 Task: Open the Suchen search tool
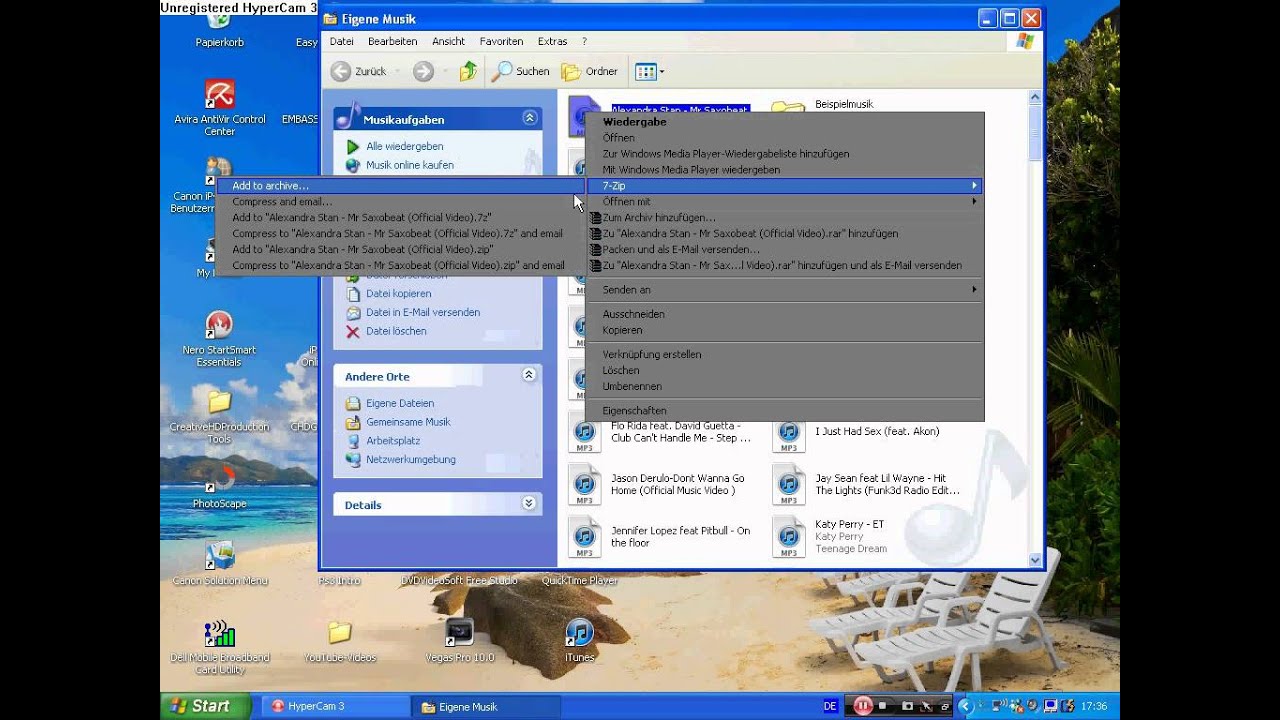tap(521, 71)
